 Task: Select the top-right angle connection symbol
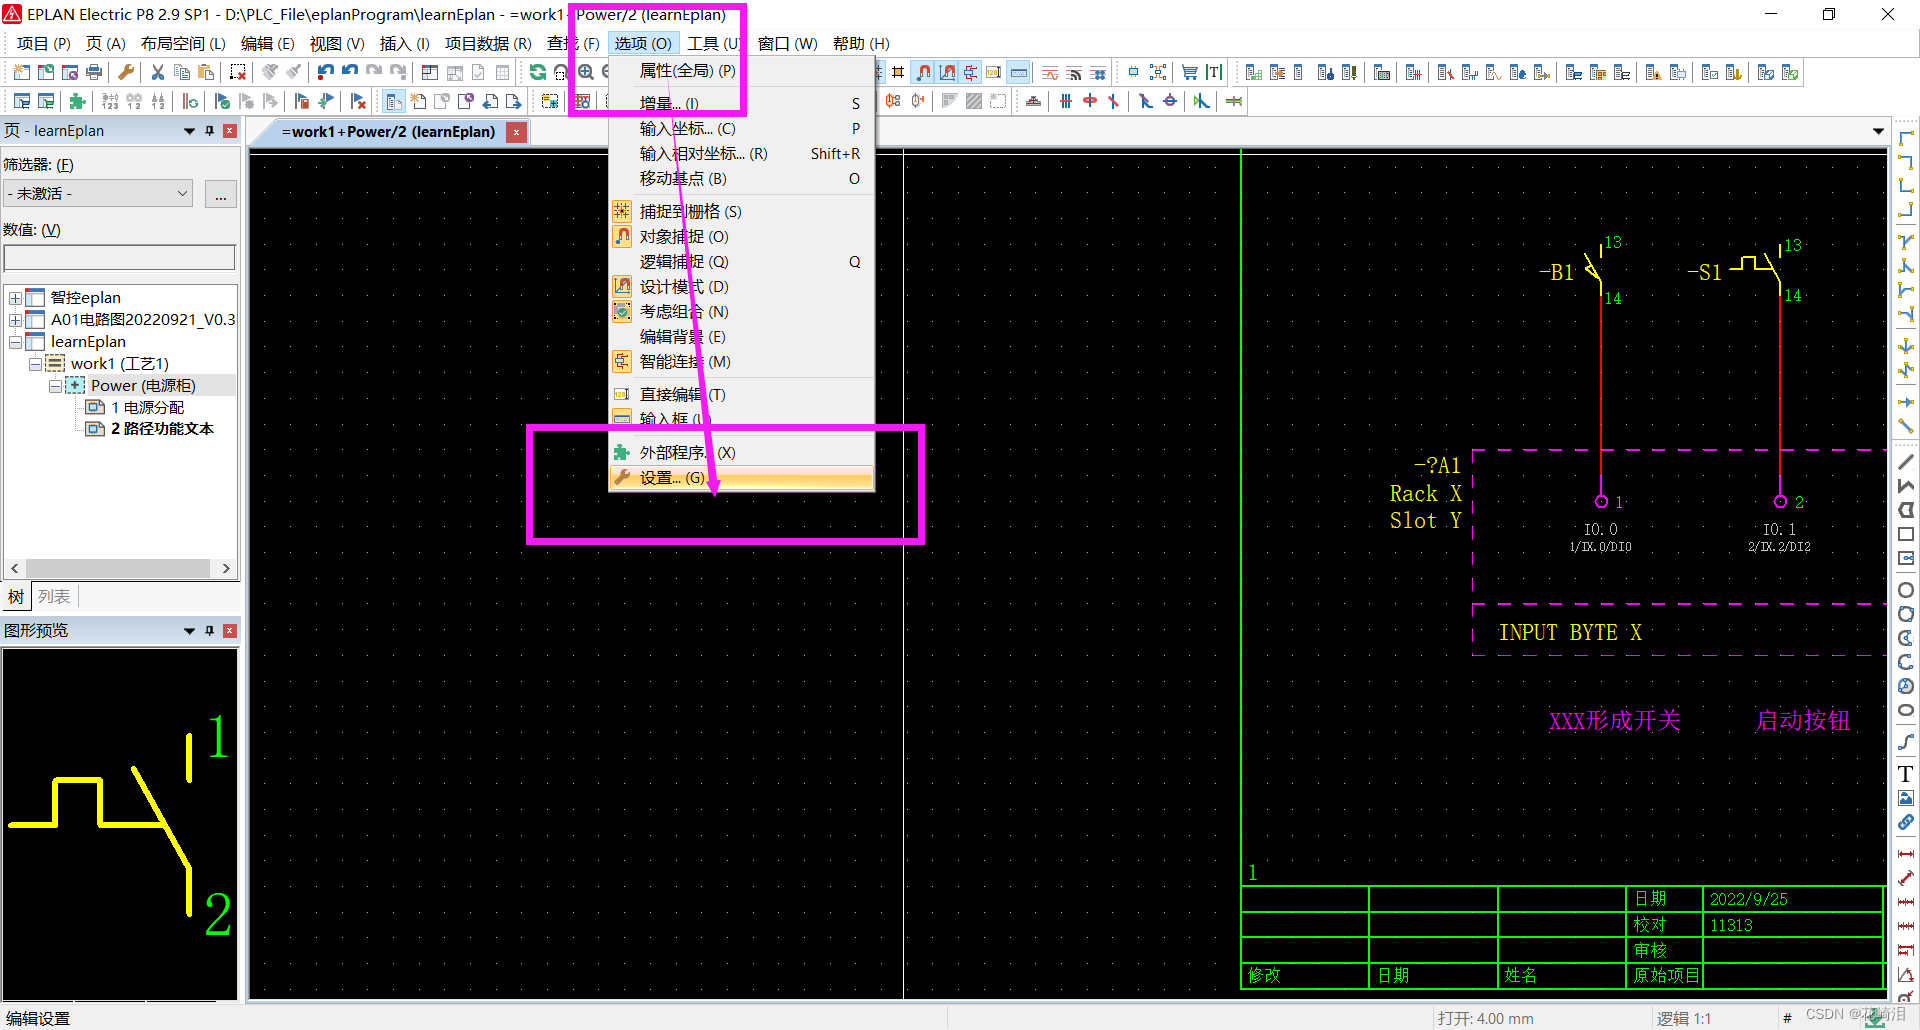[x=1906, y=162]
